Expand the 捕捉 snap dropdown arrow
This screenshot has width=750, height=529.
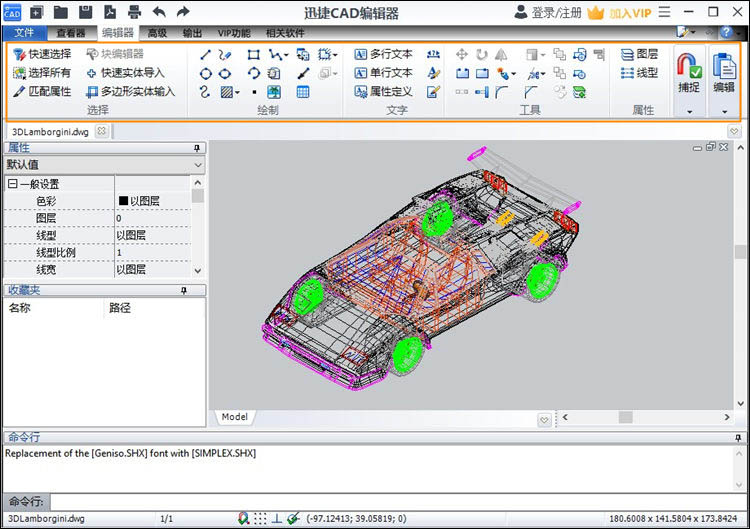point(688,111)
